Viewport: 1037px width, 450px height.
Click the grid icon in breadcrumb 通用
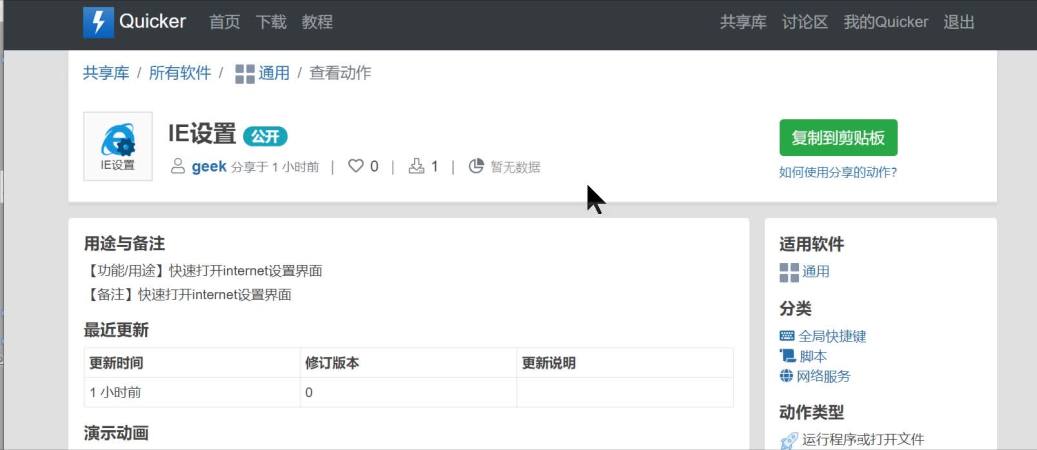pyautogui.click(x=245, y=73)
